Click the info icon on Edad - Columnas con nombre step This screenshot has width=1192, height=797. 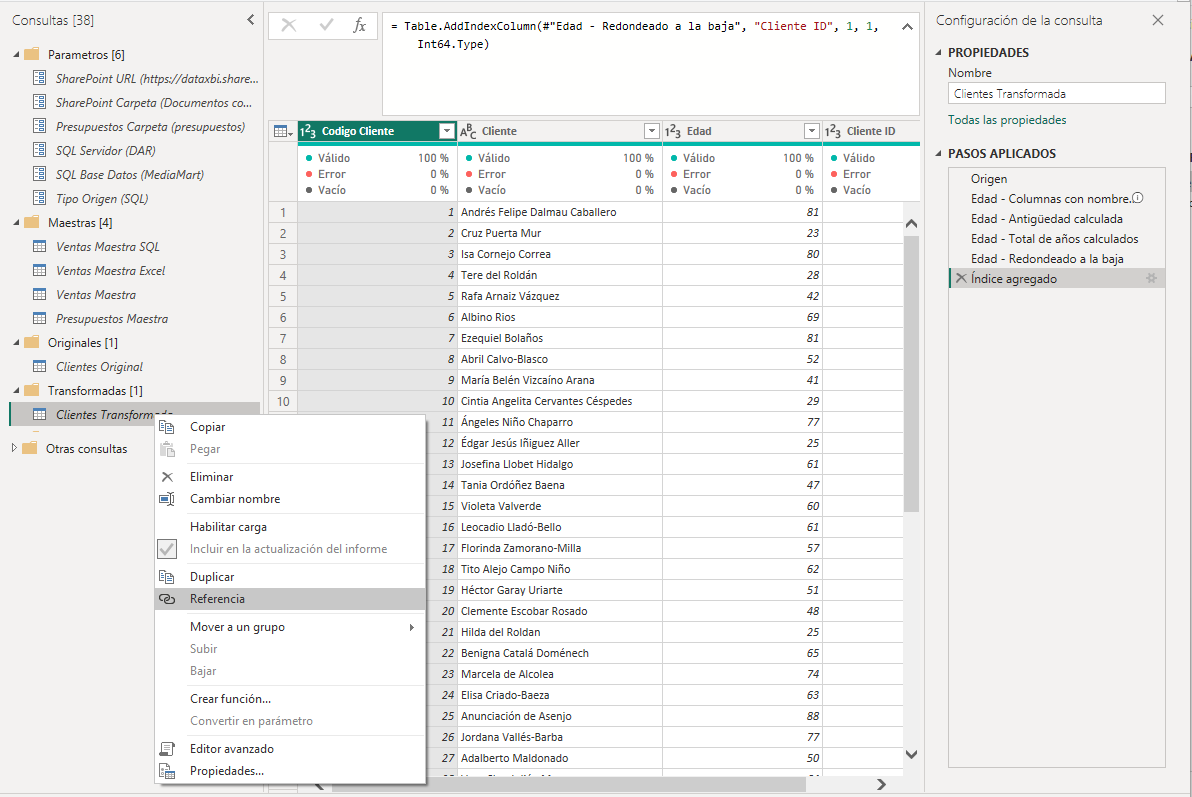coord(1137,198)
